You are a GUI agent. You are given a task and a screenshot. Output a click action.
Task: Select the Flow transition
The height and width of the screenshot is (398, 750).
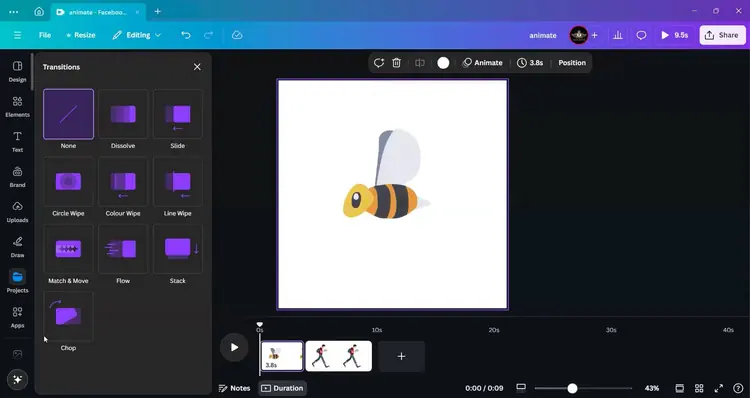[x=123, y=249]
